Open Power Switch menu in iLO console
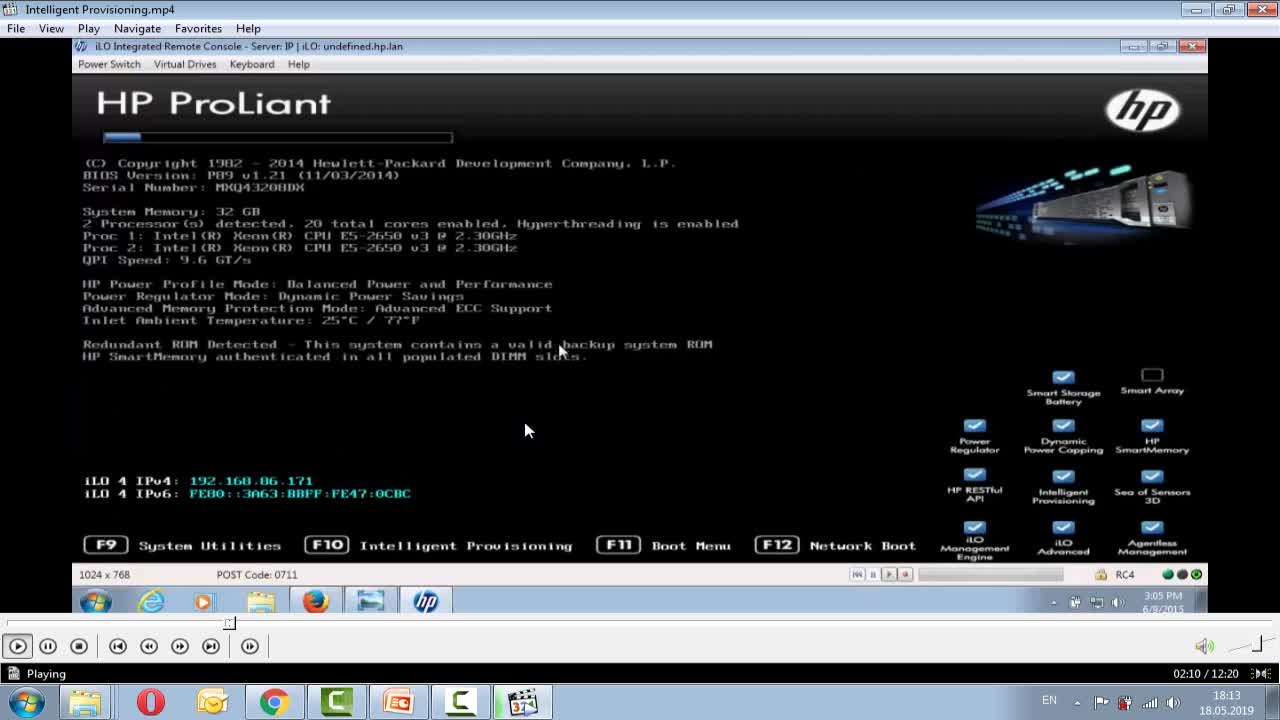The image size is (1280, 720). [109, 64]
